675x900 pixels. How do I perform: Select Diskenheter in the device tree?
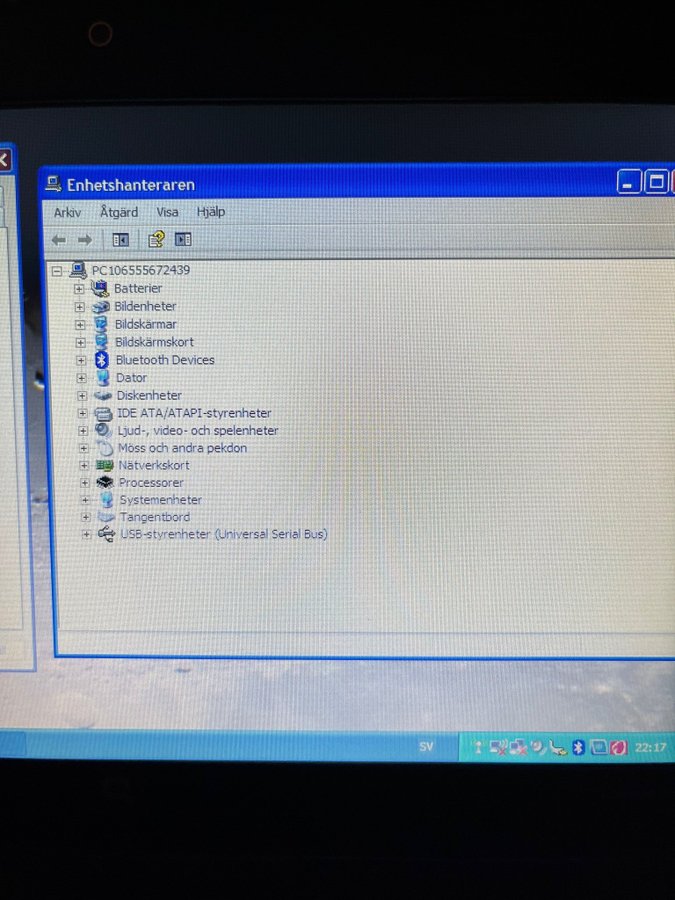pyautogui.click(x=149, y=396)
